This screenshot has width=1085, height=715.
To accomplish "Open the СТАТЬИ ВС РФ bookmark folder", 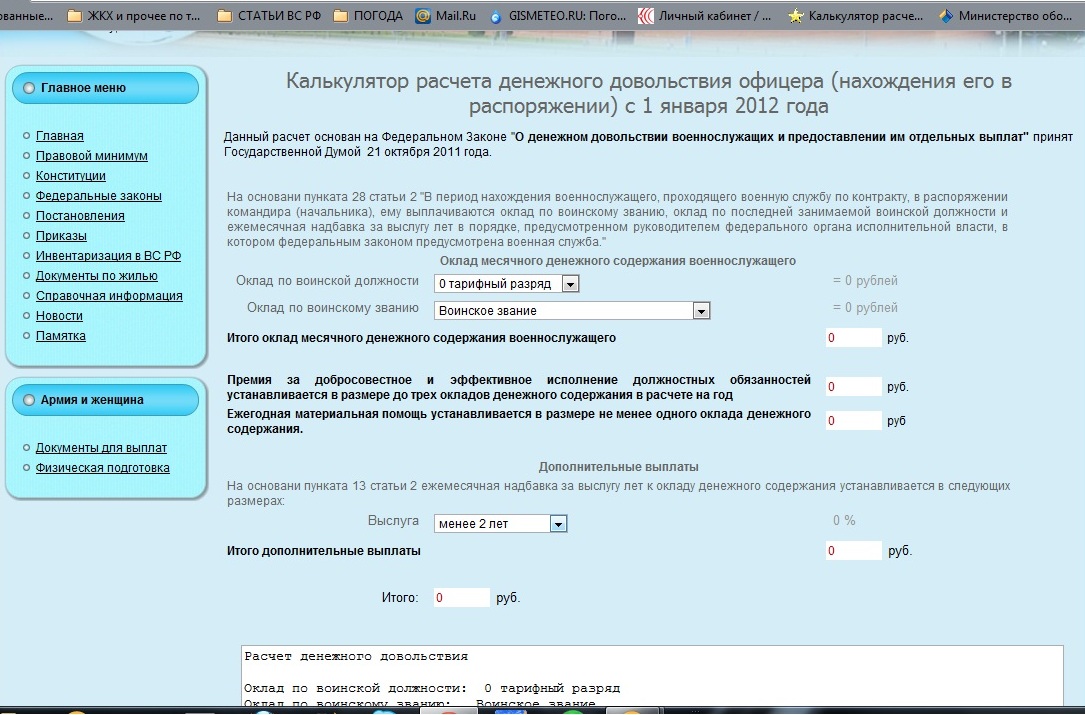I will (x=268, y=16).
